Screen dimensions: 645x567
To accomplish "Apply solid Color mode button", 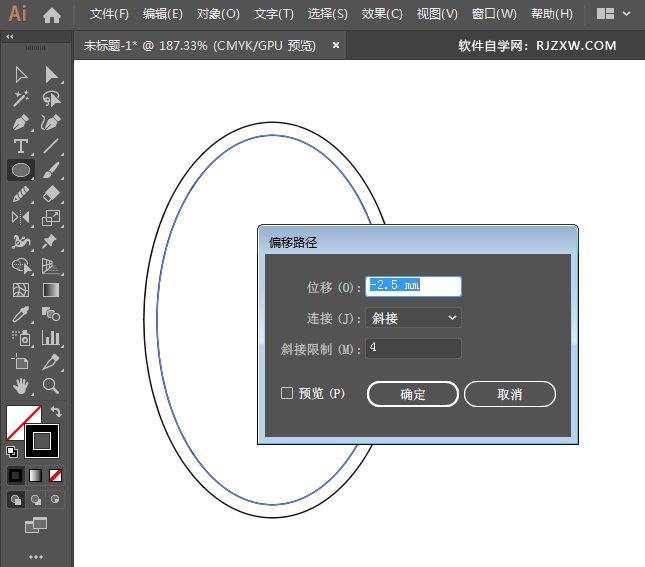I will coord(16,476).
